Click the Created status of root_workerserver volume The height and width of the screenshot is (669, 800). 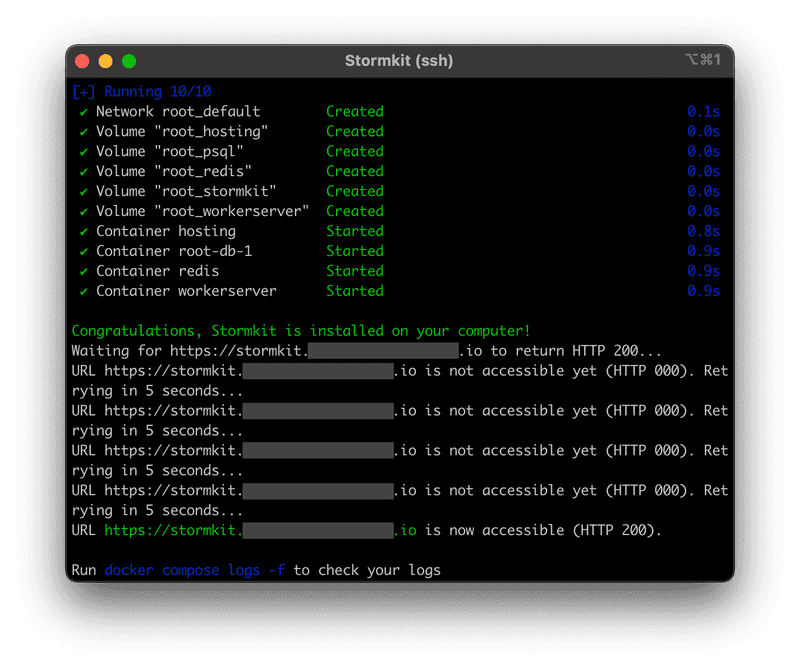coord(355,211)
